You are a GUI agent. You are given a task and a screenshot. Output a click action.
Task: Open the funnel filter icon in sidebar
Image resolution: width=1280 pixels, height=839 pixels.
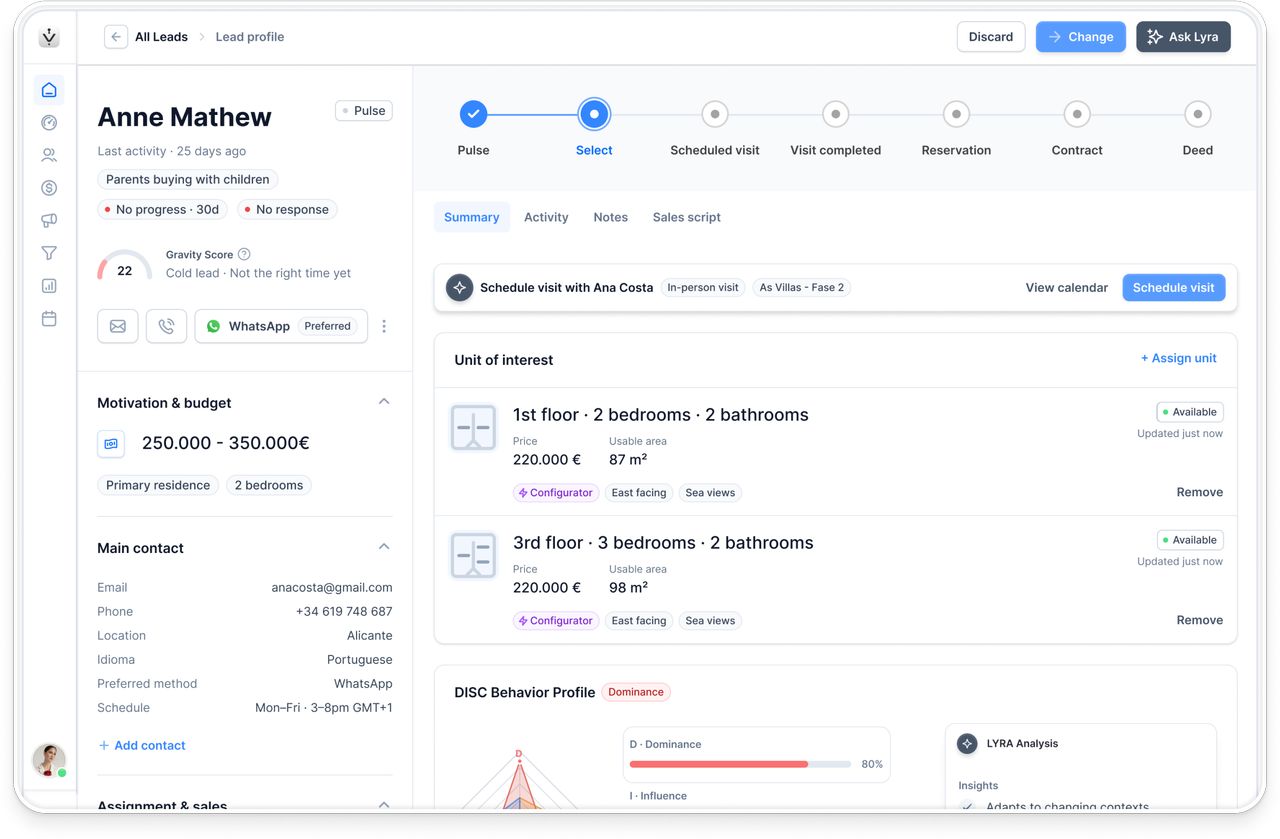(x=49, y=253)
